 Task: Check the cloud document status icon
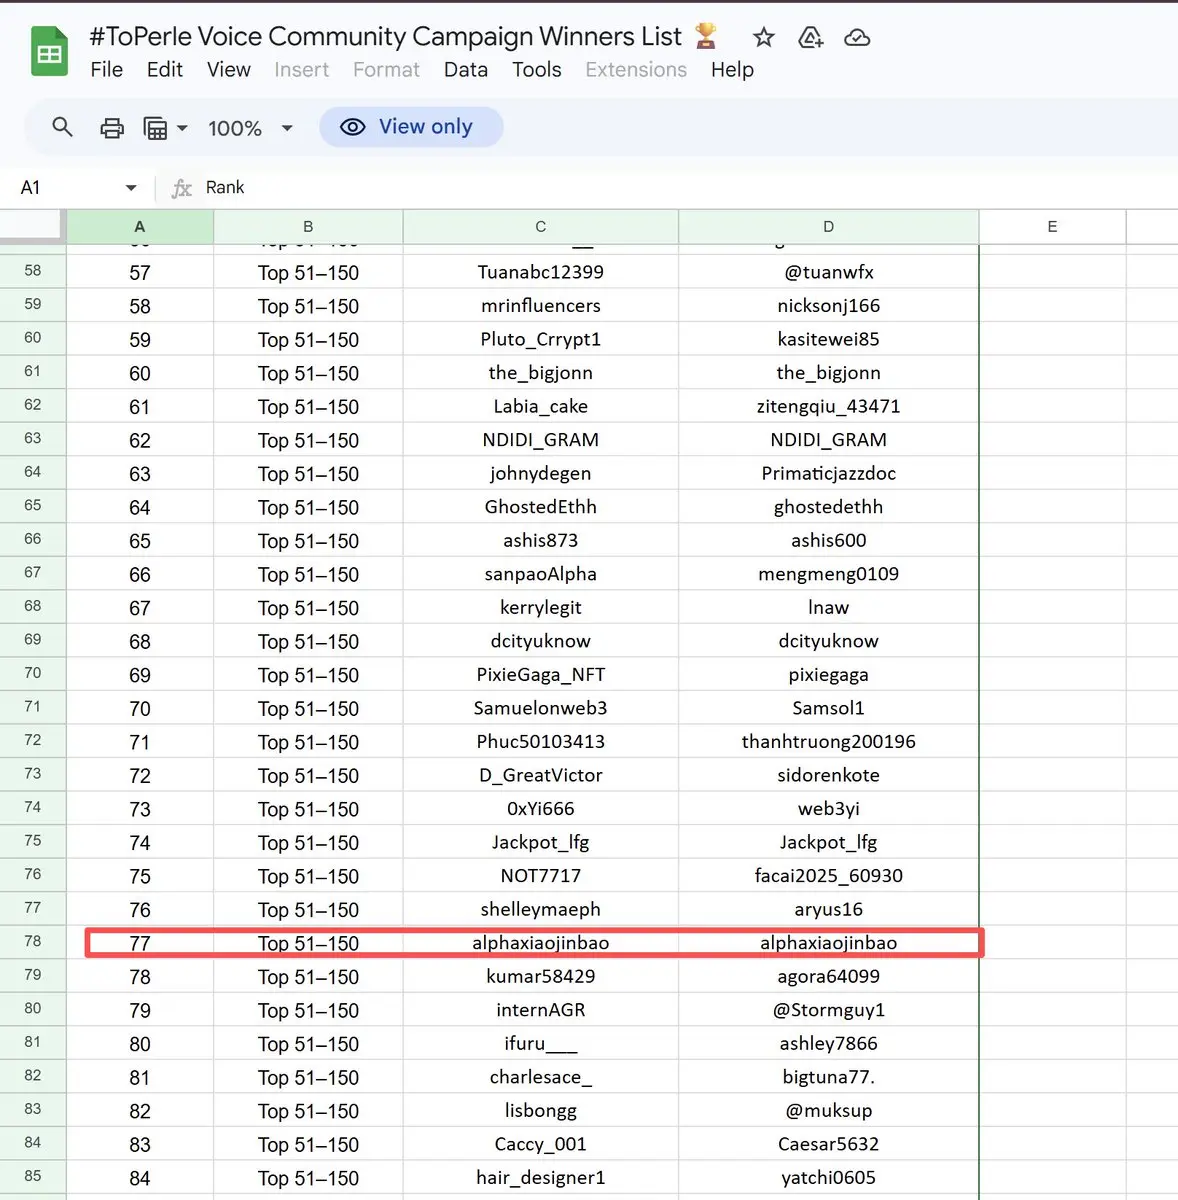[x=857, y=38]
